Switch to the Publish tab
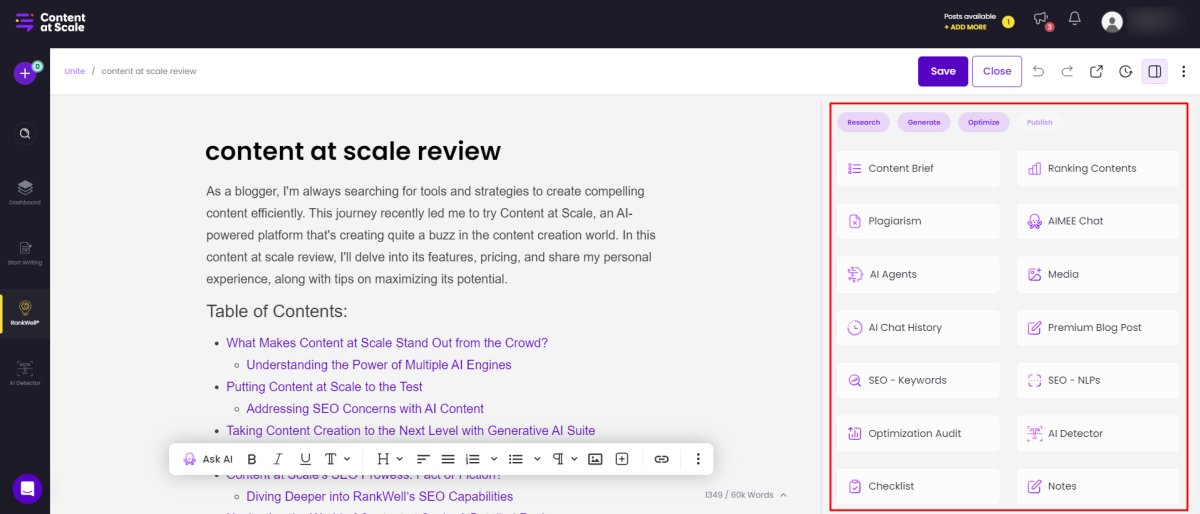Image resolution: width=1200 pixels, height=514 pixels. pyautogui.click(x=1040, y=122)
